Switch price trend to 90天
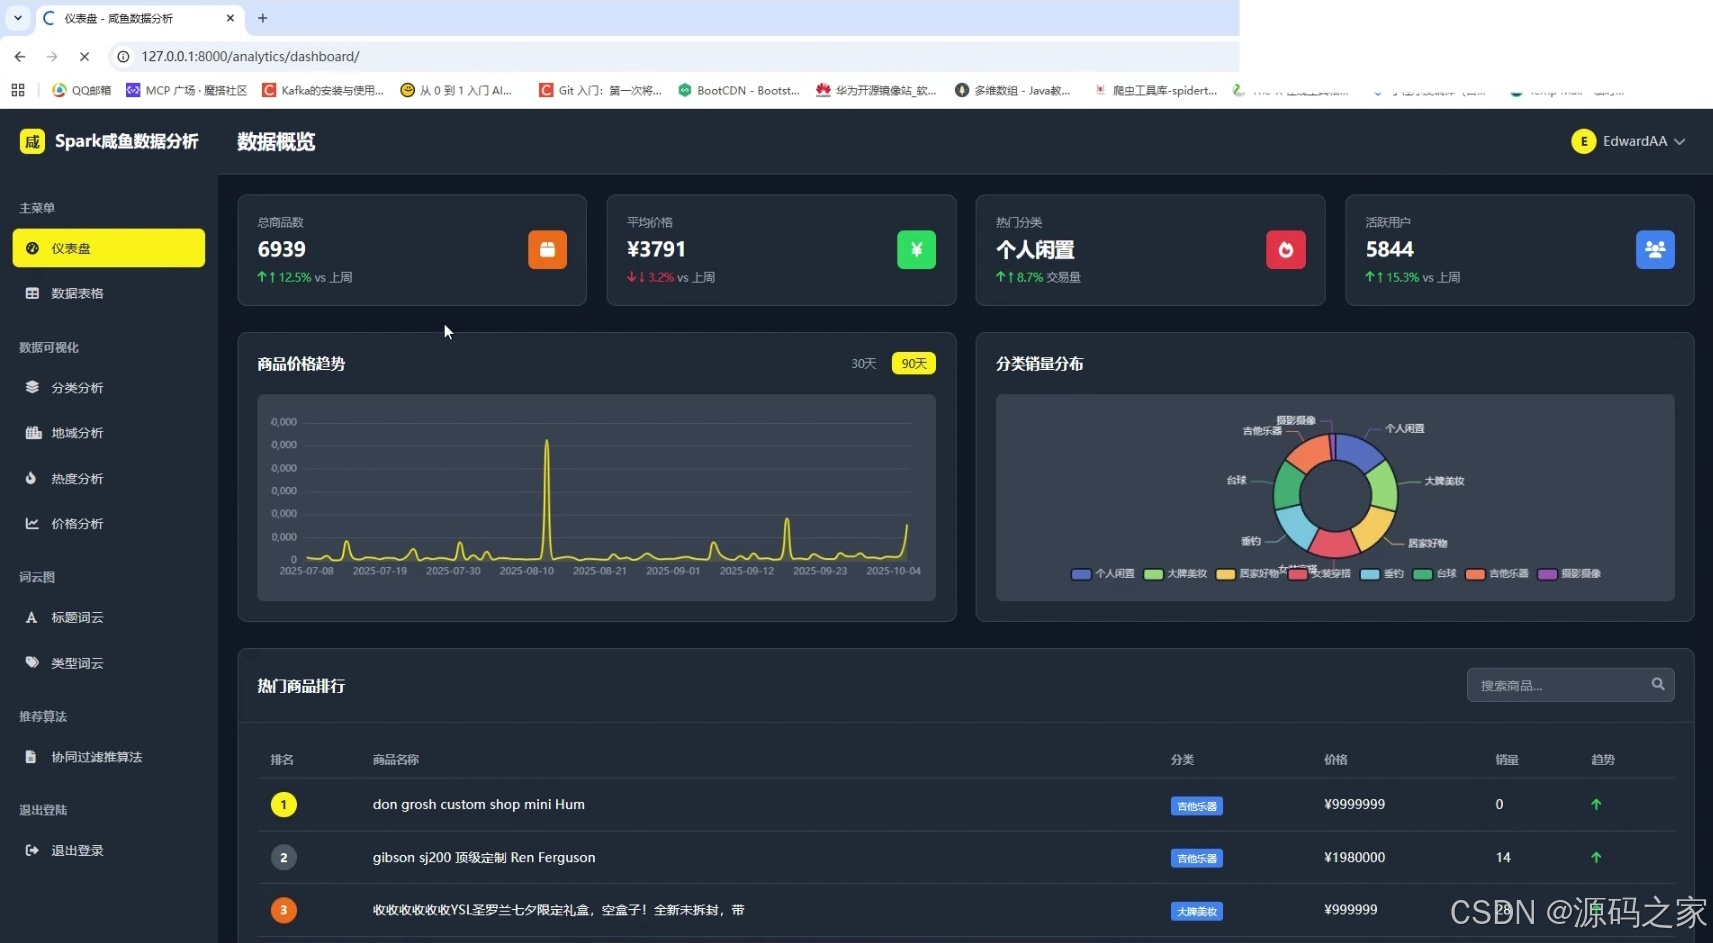 tap(914, 363)
